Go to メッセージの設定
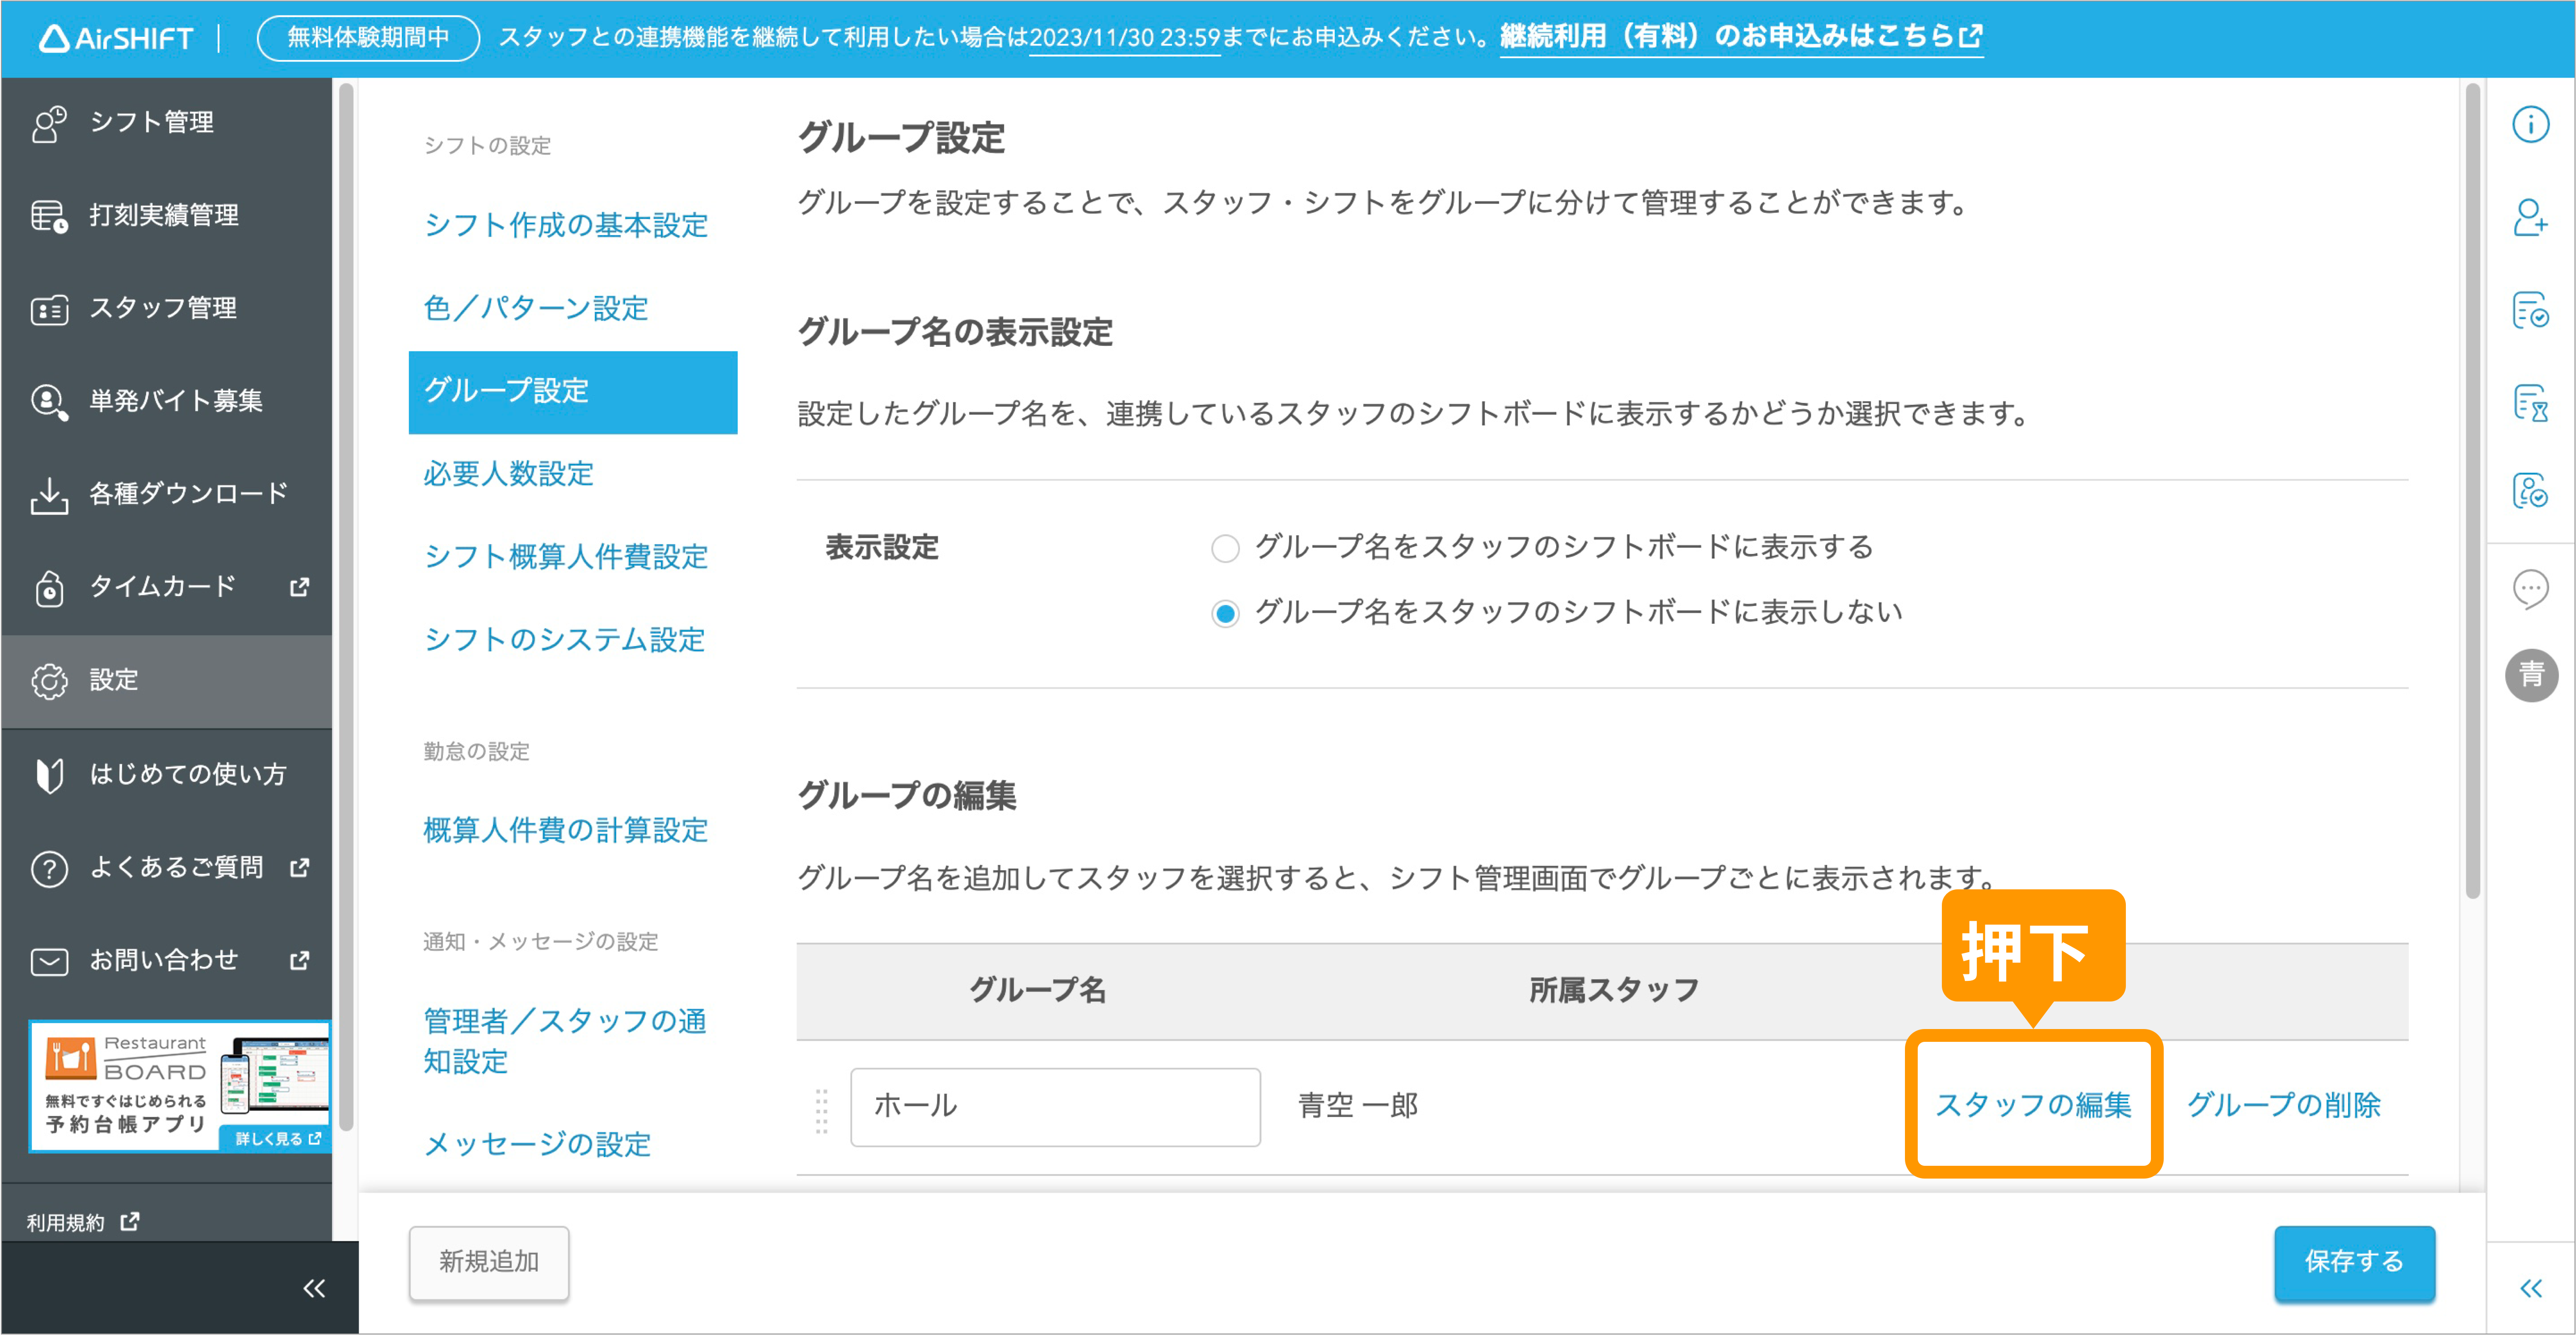This screenshot has height=1335, width=2576. click(x=537, y=1144)
